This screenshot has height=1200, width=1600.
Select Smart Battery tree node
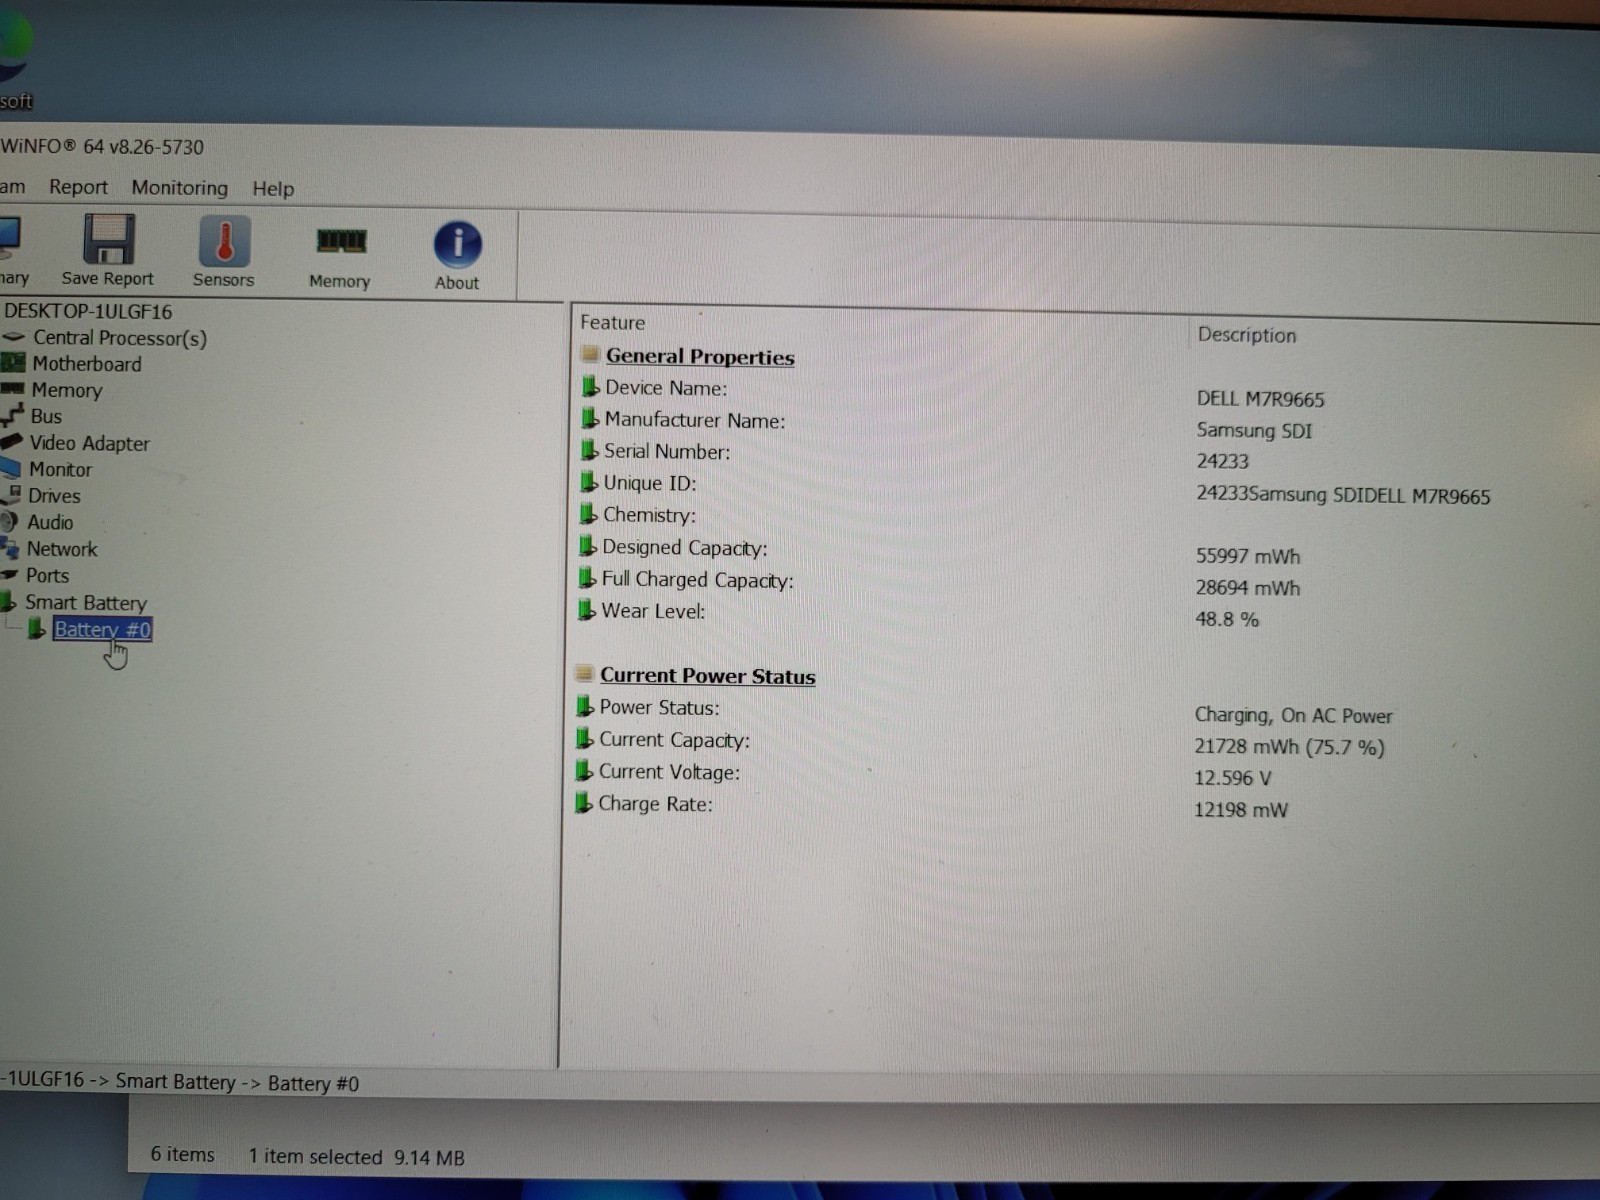[86, 603]
